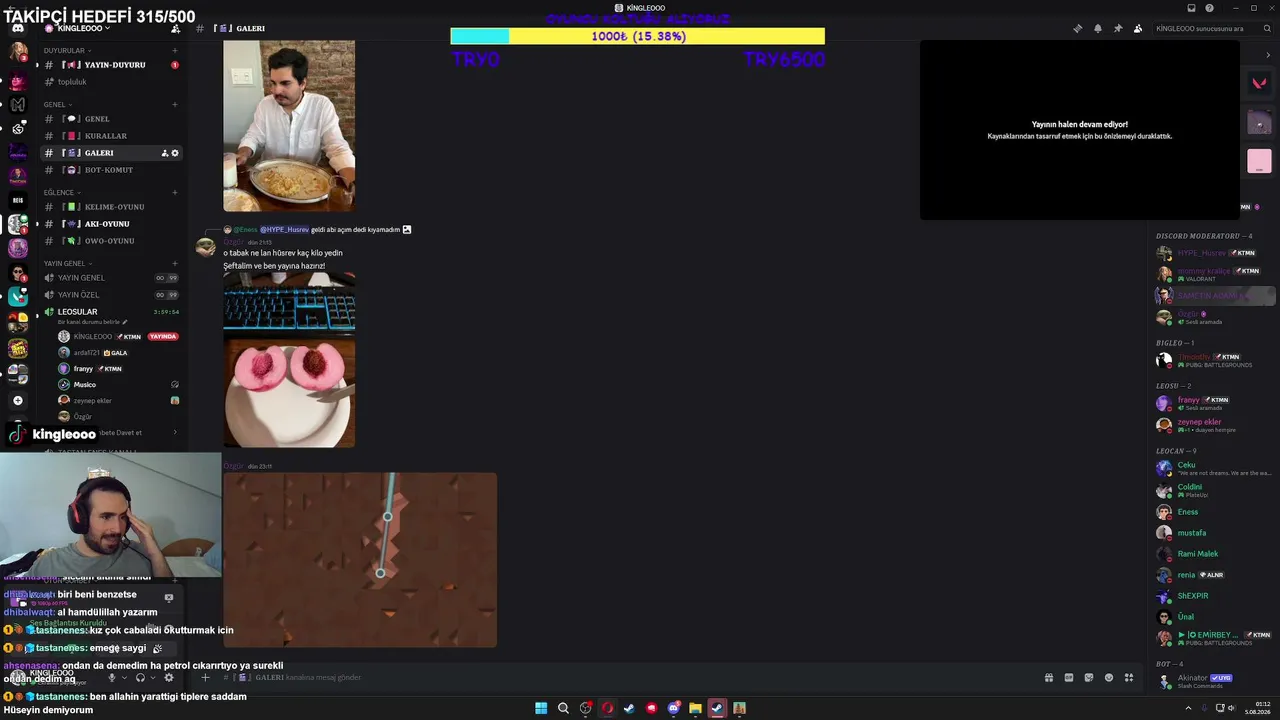This screenshot has width=1280, height=720.
Task: Open user settings gear in user panel
Action: (x=168, y=678)
